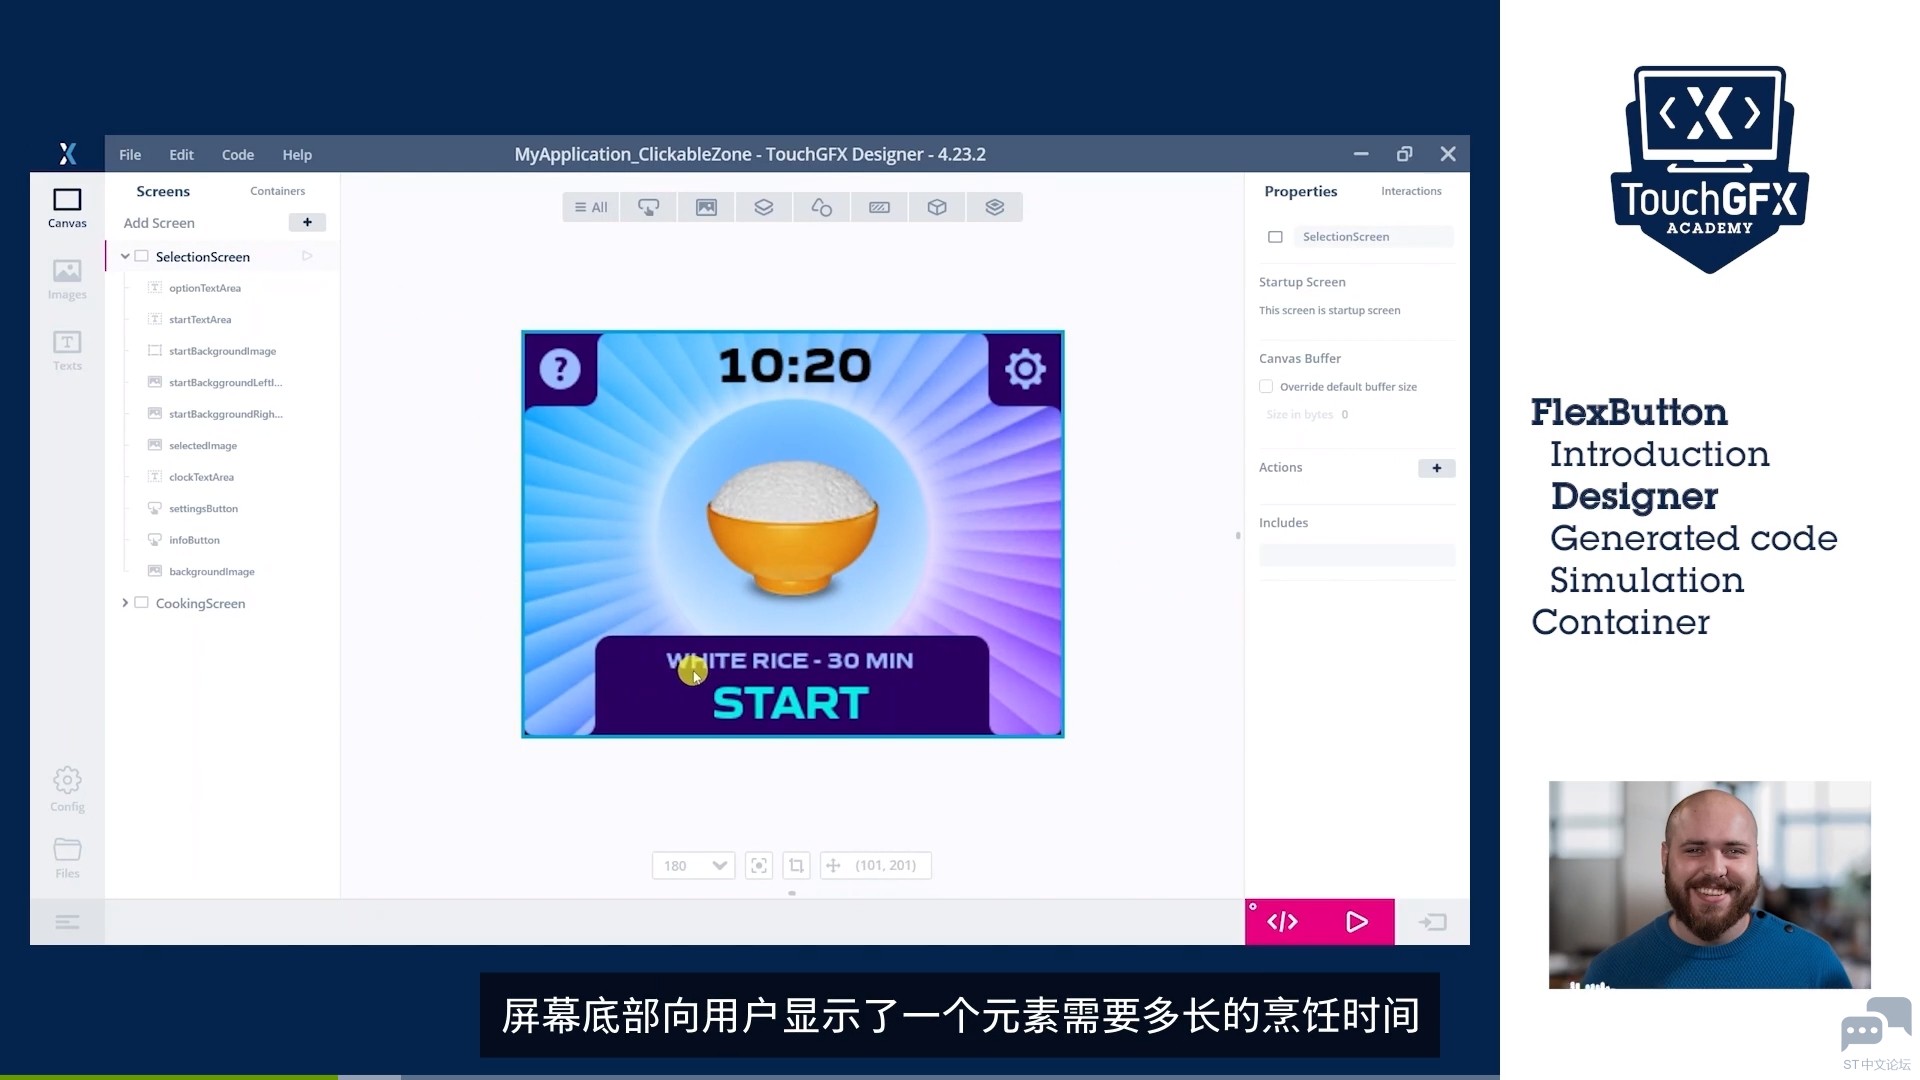The image size is (1920, 1080).
Task: Select startBackgroundImage in the tree
Action: point(222,351)
